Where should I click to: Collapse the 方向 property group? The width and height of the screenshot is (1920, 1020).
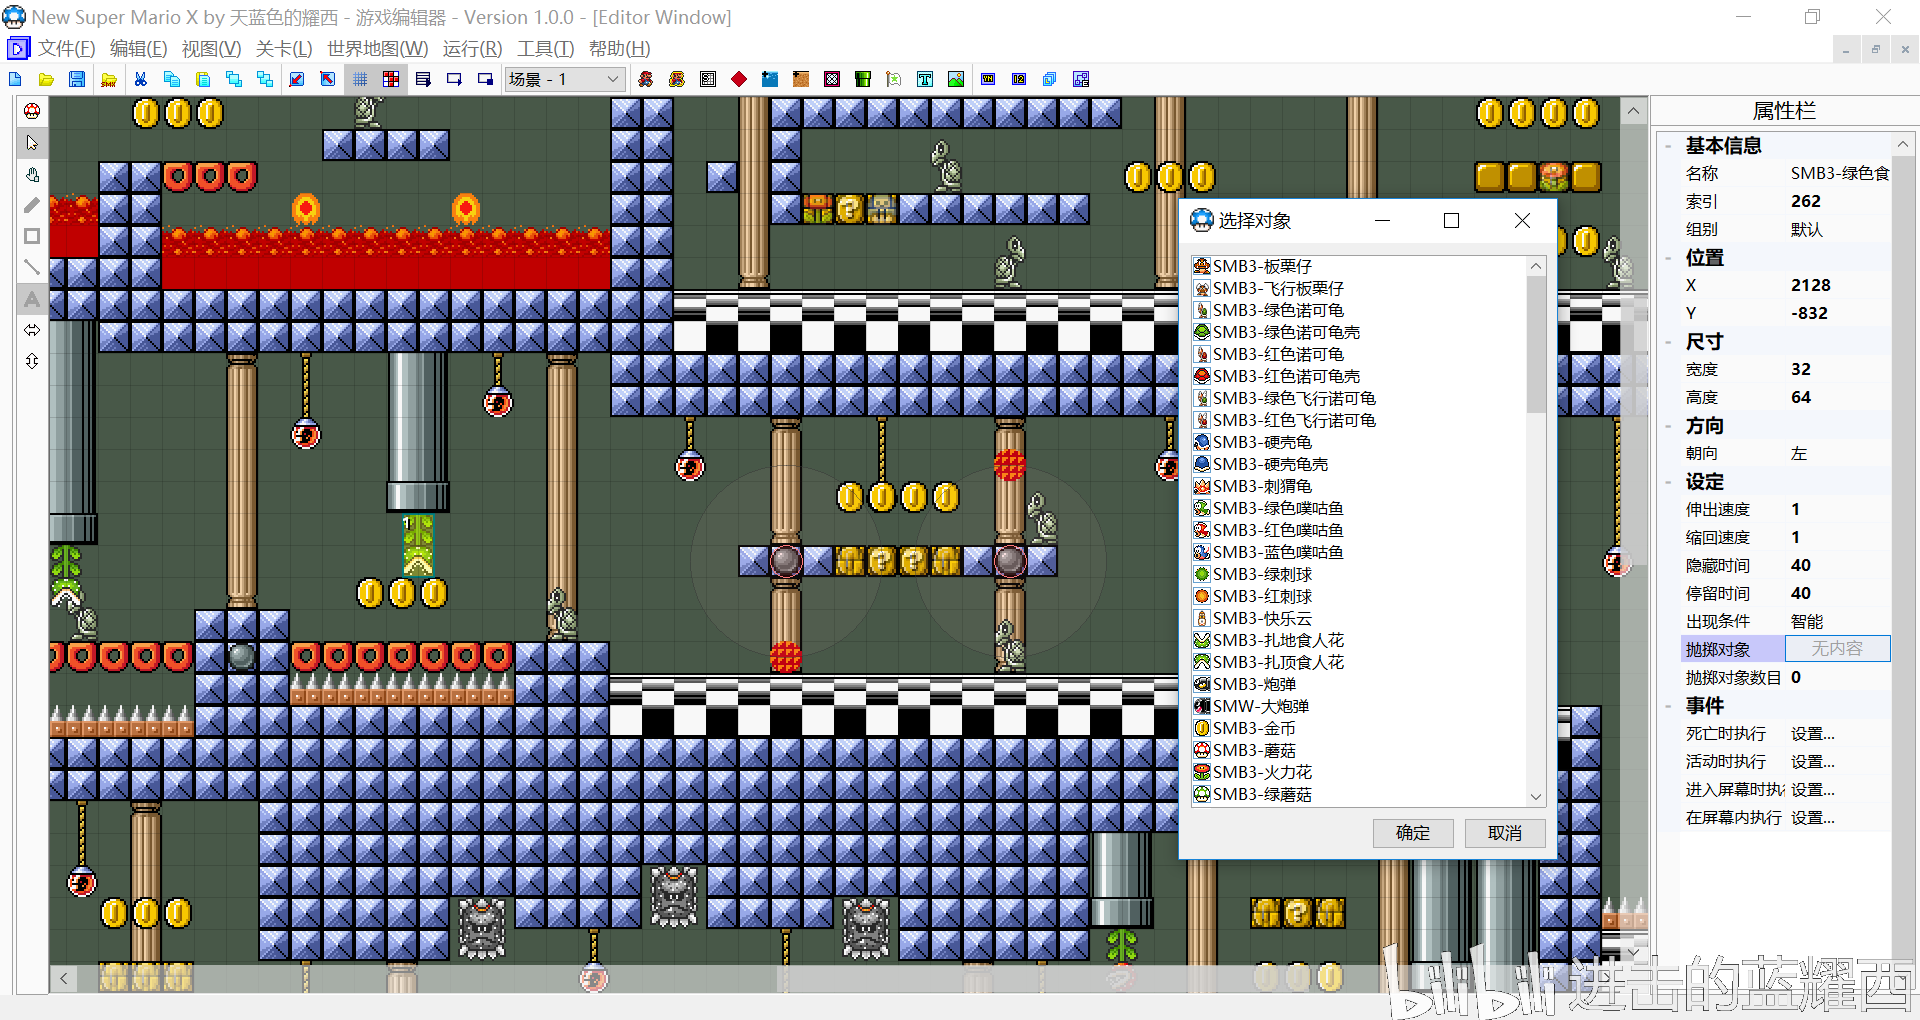coord(1668,426)
